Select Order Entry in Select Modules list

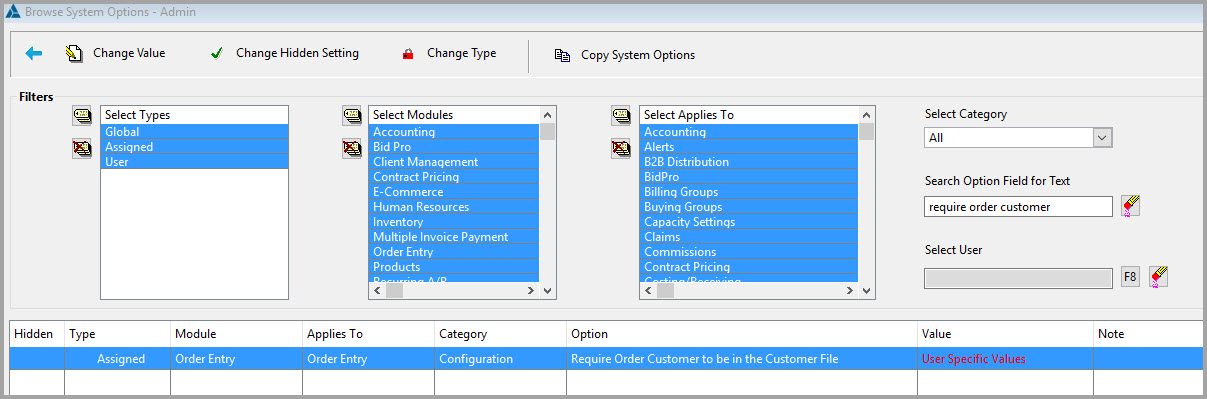[x=454, y=252]
